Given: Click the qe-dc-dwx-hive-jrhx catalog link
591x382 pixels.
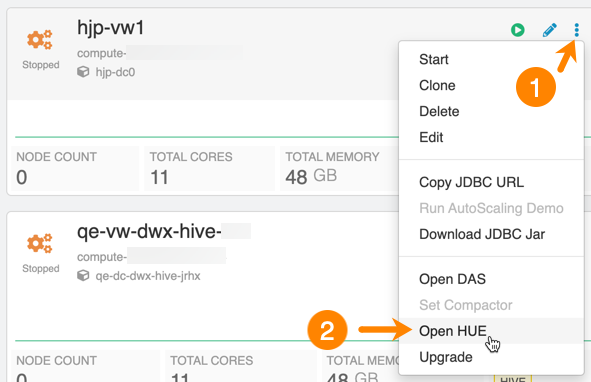Looking at the screenshot, I should click(x=148, y=276).
